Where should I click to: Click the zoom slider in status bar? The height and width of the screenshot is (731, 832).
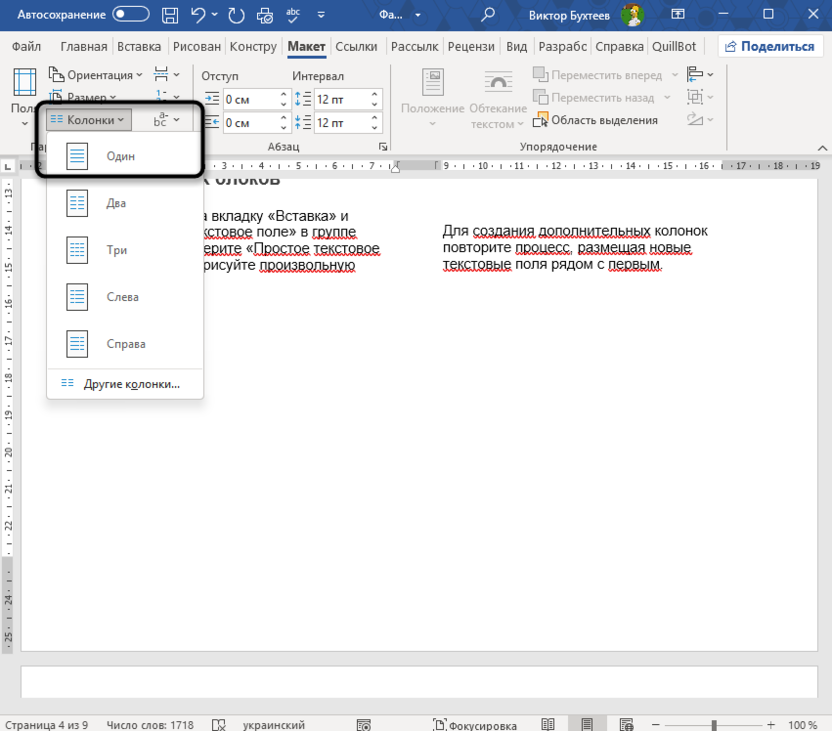(715, 724)
